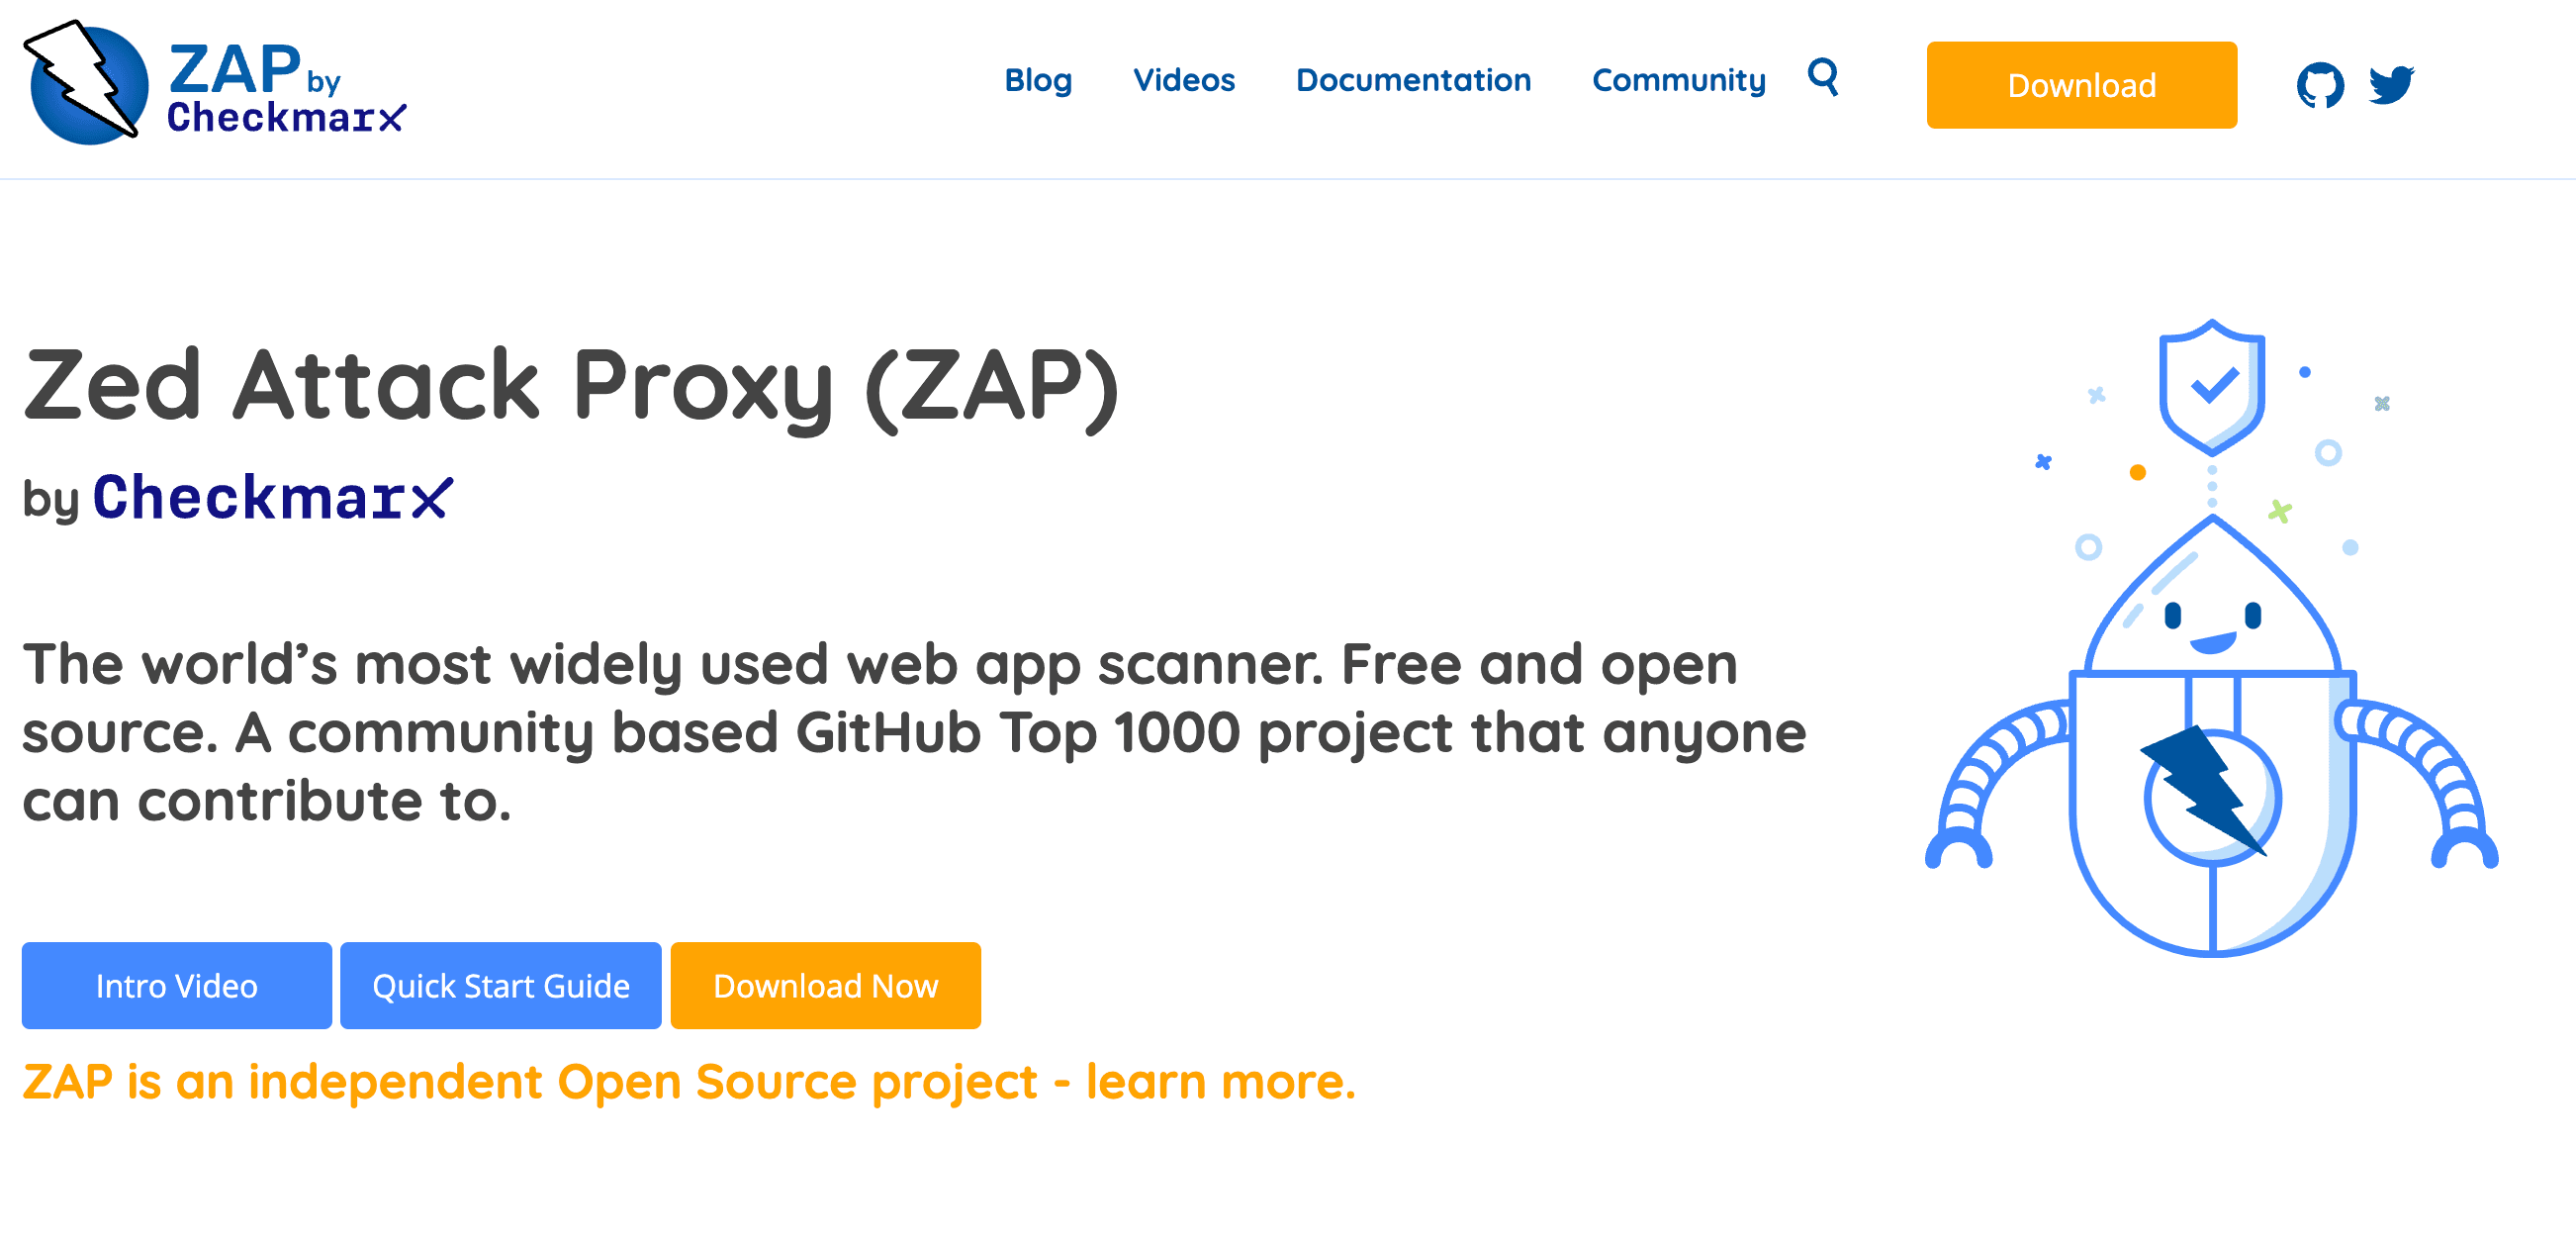Image resolution: width=2576 pixels, height=1241 pixels.
Task: Open the Quick Start Guide
Action: (x=501, y=985)
